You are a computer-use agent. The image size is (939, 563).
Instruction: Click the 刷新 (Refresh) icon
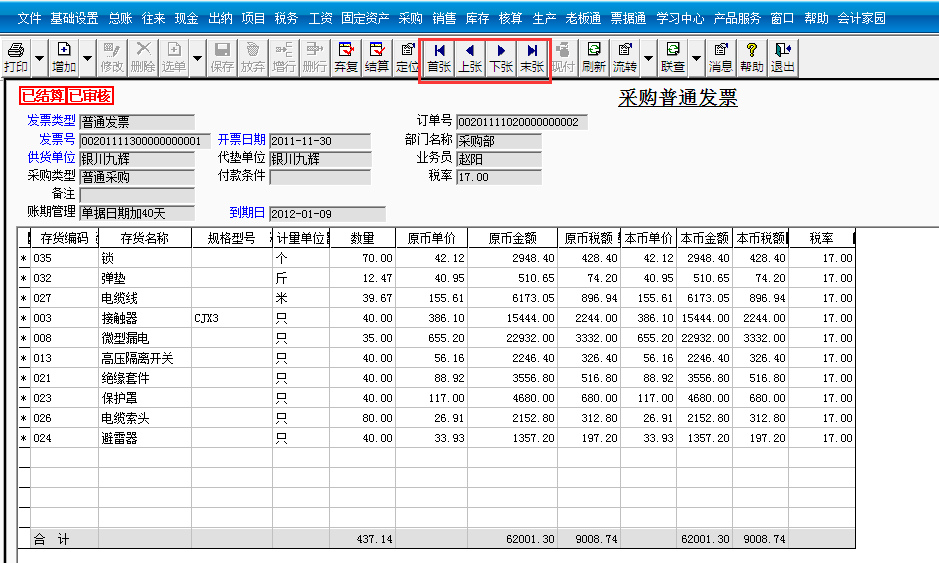point(594,58)
